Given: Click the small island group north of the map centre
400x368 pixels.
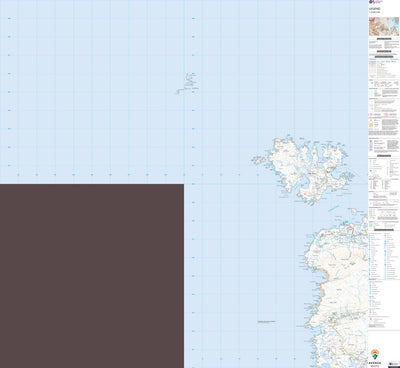Looking at the screenshot, I should coord(186,83).
